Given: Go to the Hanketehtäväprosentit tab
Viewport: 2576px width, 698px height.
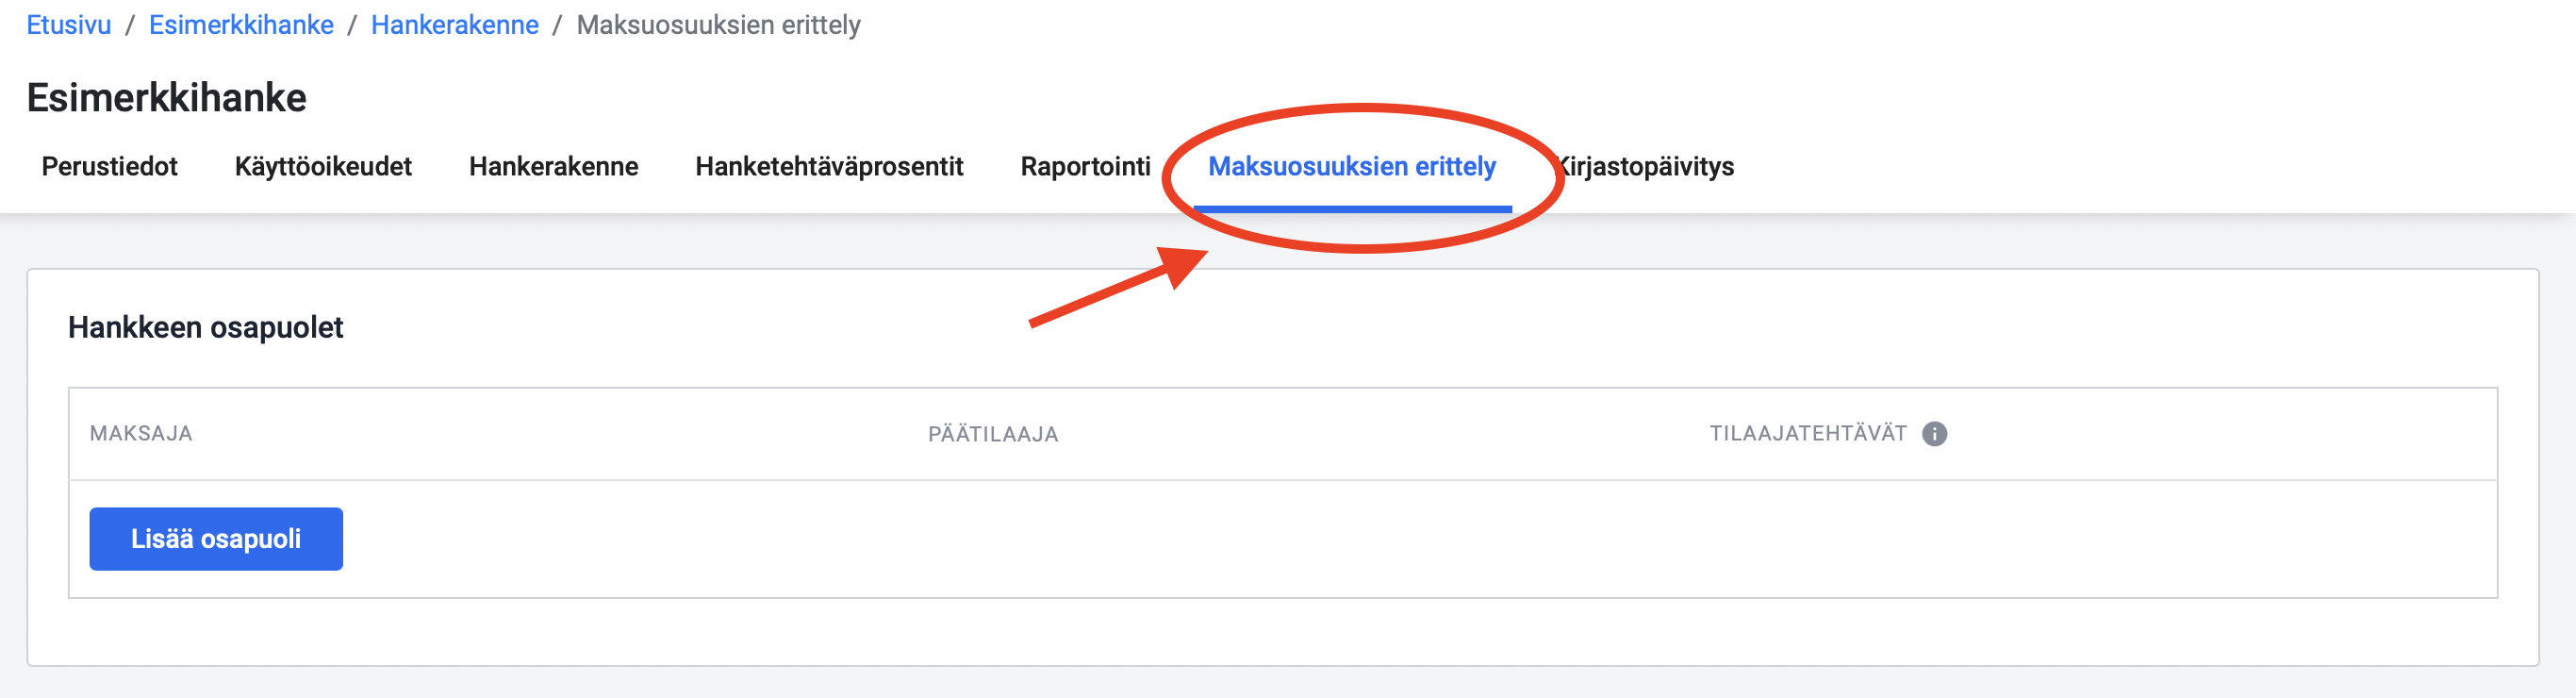Looking at the screenshot, I should [829, 166].
